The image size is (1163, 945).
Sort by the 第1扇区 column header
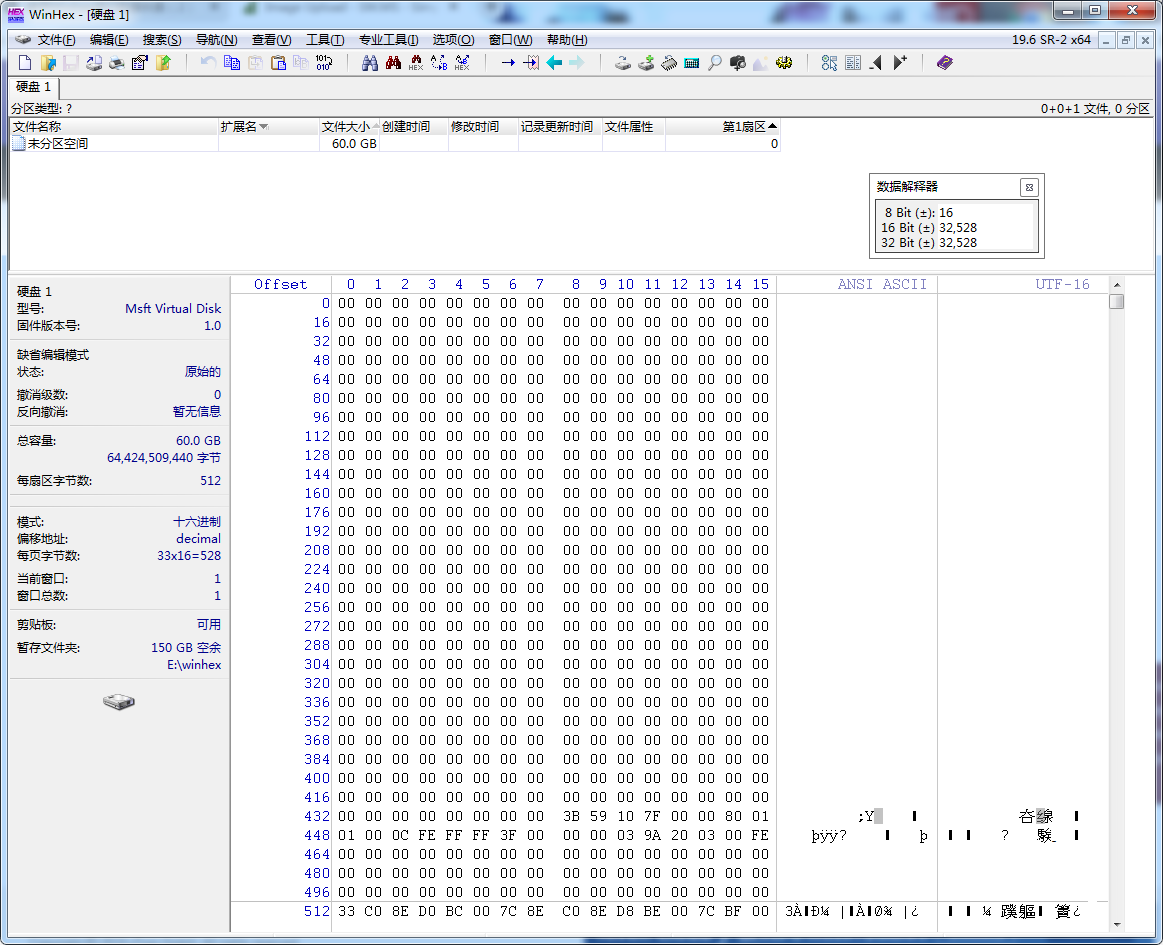point(722,127)
